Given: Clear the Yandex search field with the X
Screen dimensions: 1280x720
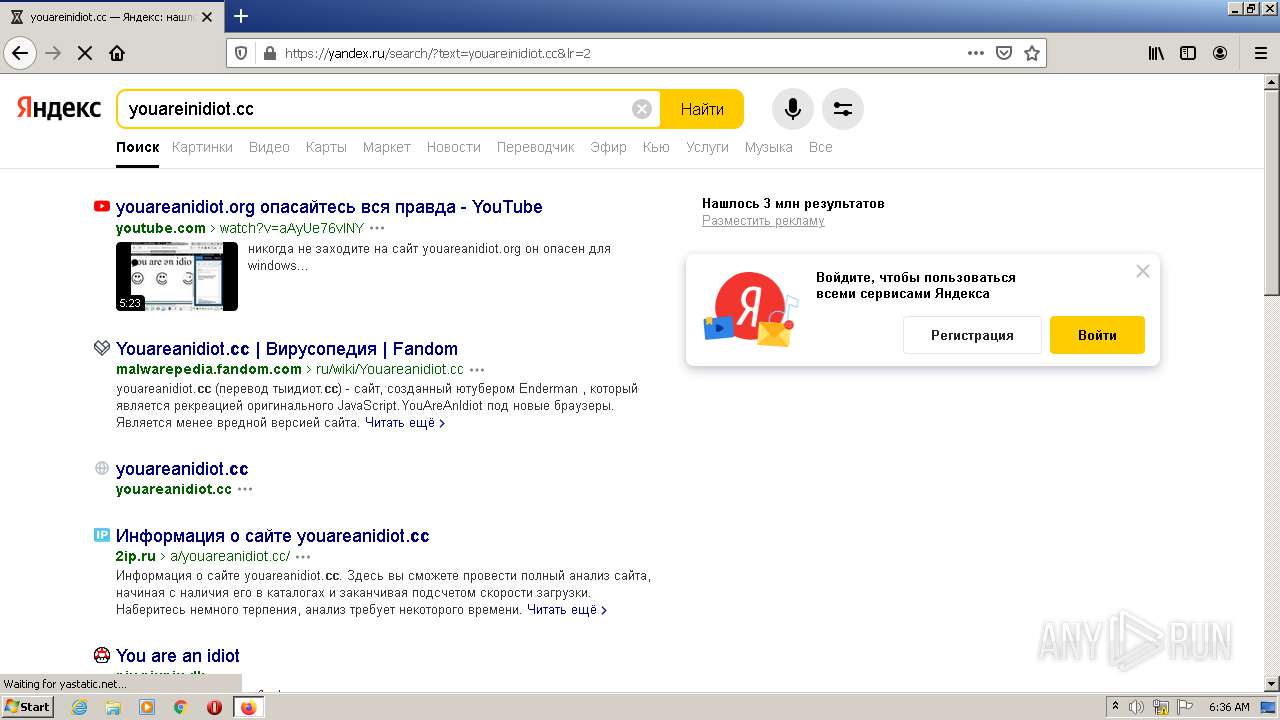Looking at the screenshot, I should coord(642,109).
